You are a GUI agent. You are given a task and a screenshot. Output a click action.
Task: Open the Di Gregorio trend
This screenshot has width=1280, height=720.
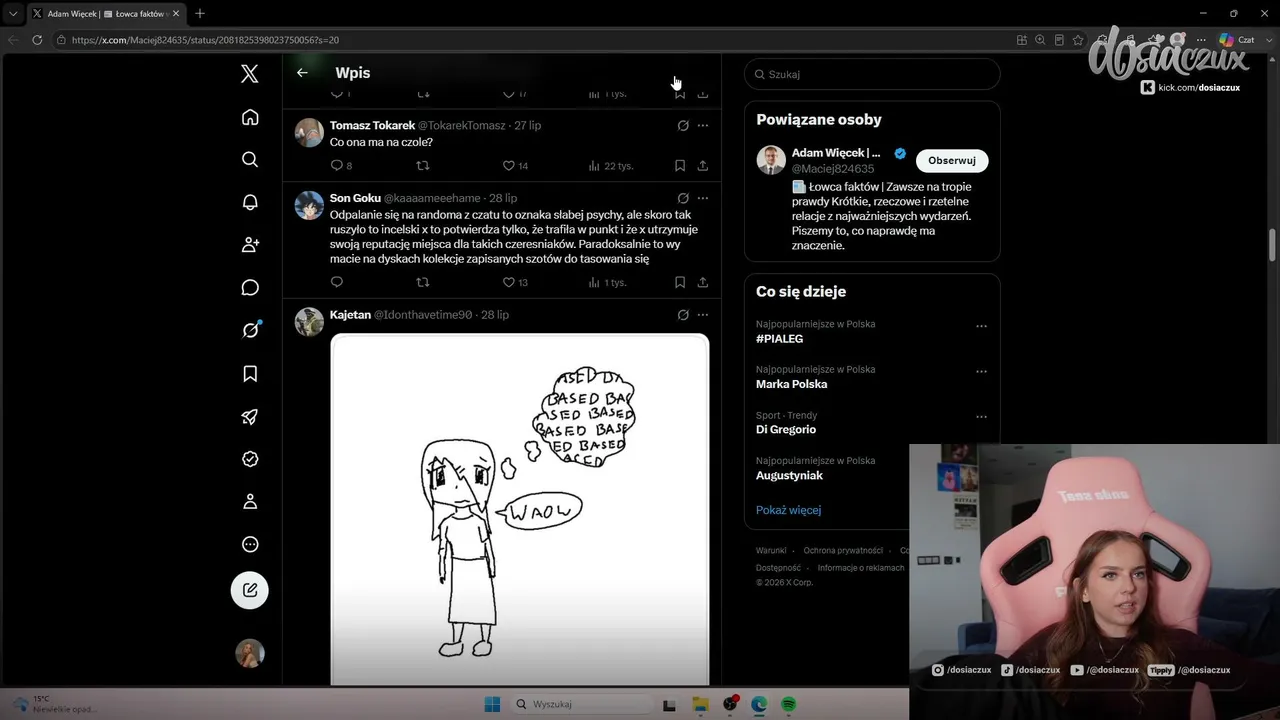pos(786,430)
